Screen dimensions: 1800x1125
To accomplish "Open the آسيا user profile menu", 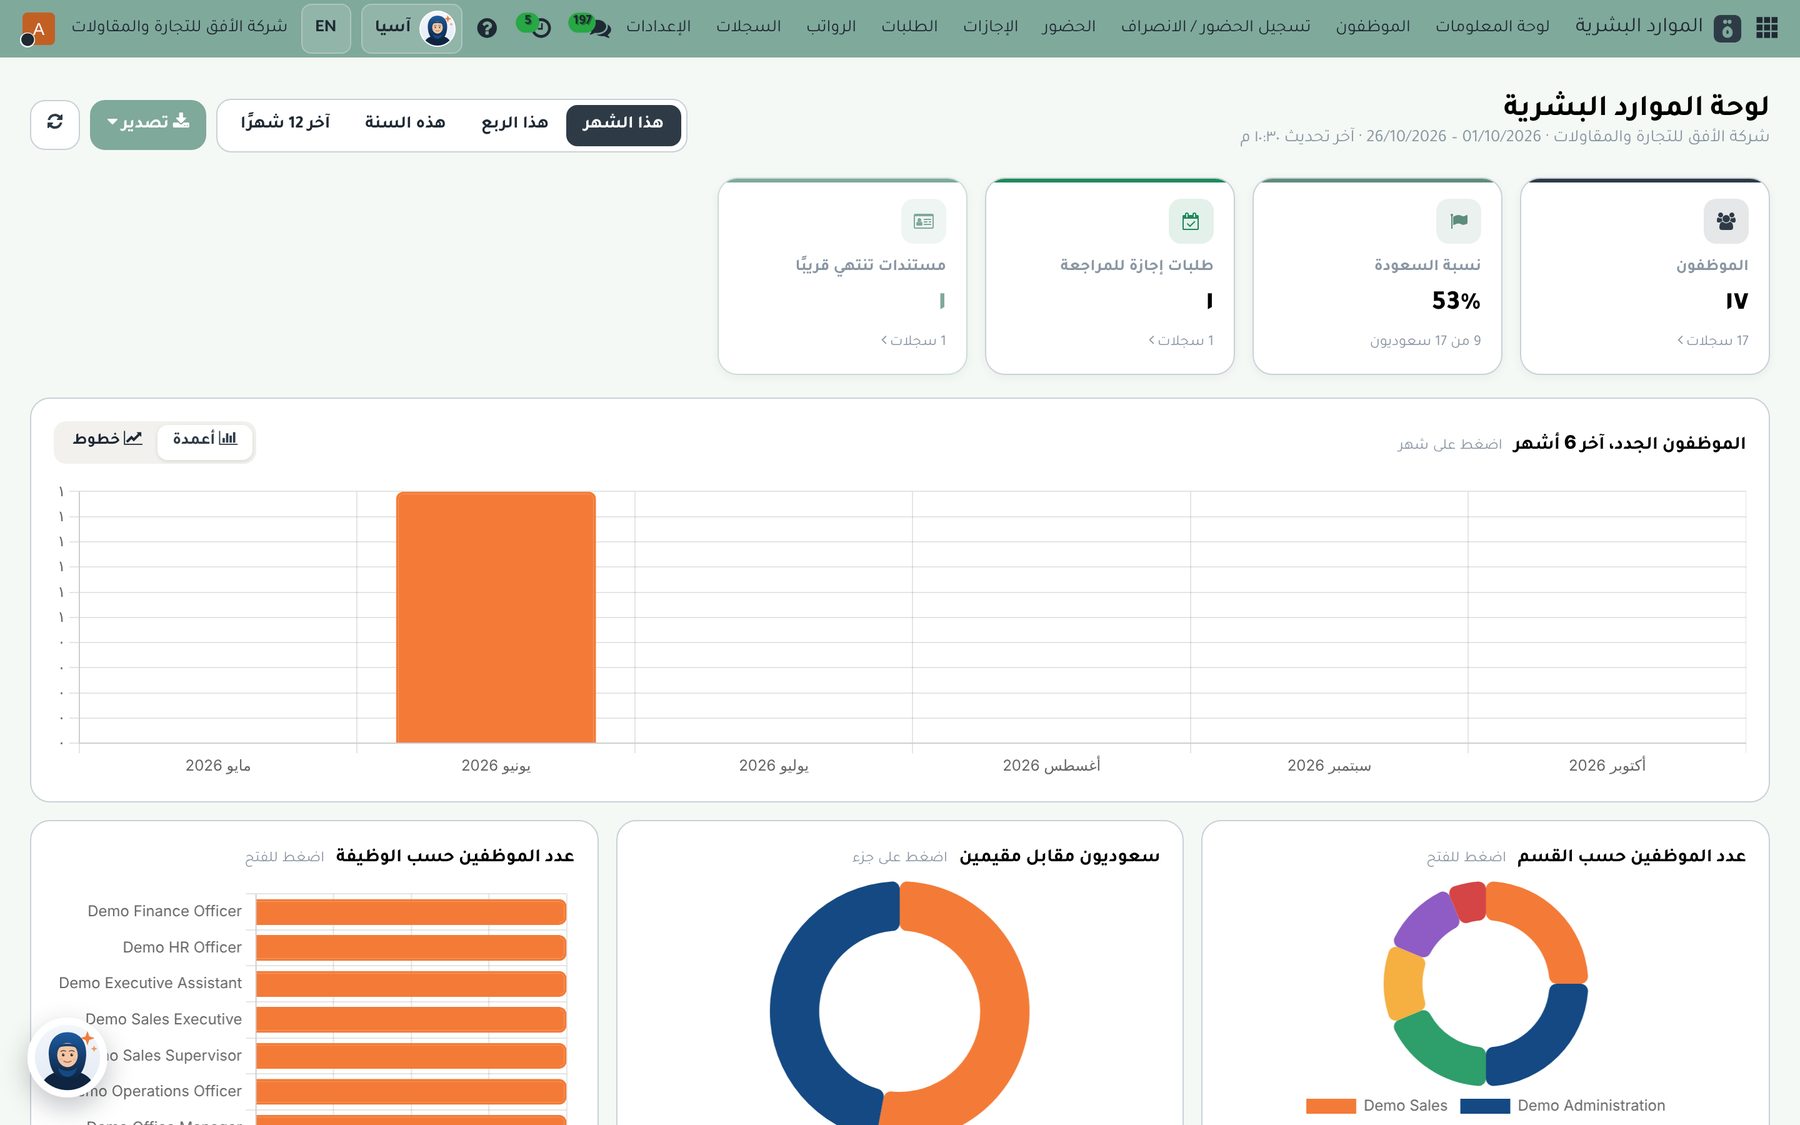I will [412, 27].
